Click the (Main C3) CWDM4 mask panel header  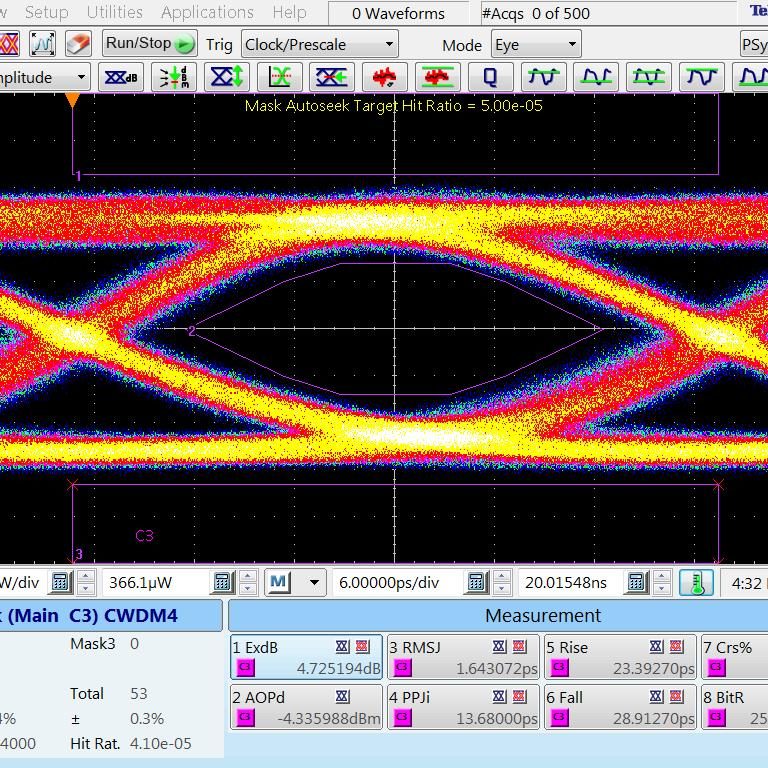pyautogui.click(x=111, y=616)
